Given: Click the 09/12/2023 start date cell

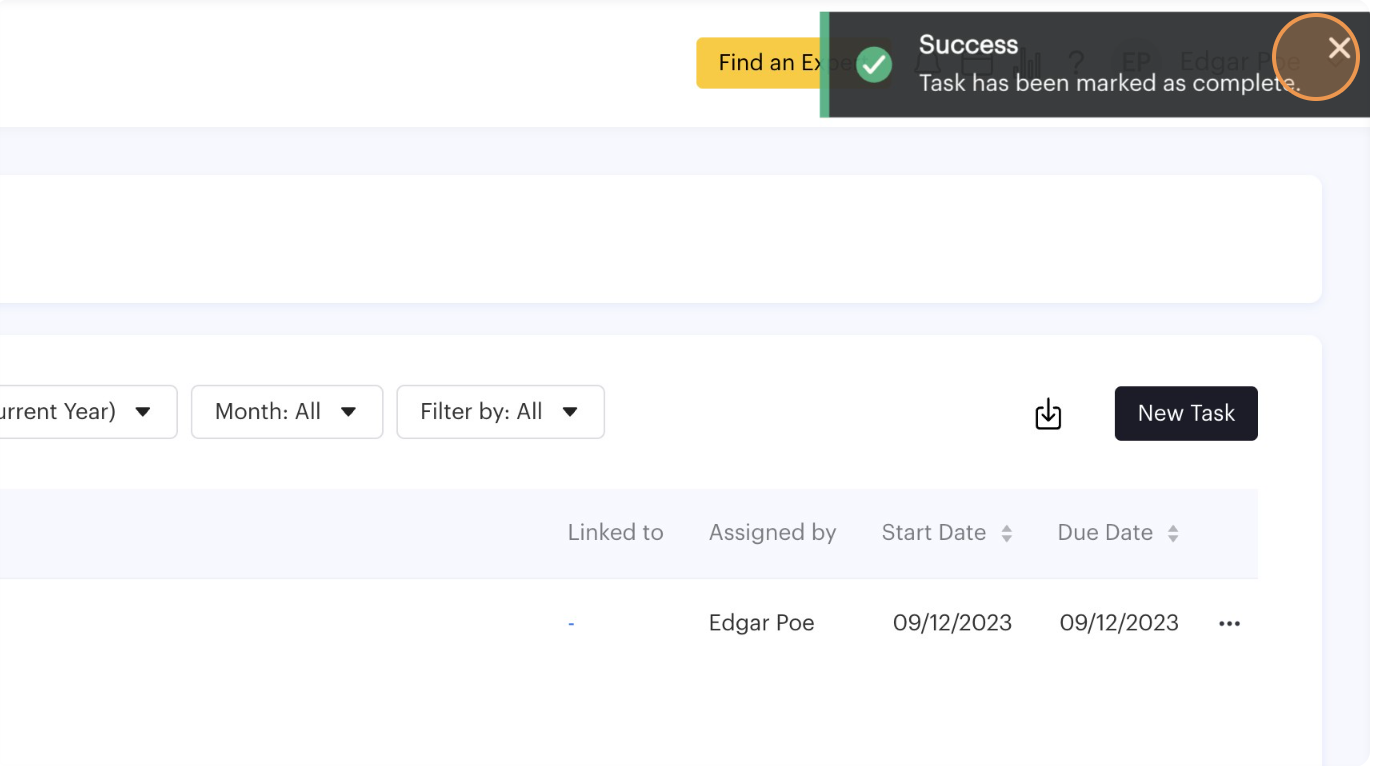Looking at the screenshot, I should point(952,623).
